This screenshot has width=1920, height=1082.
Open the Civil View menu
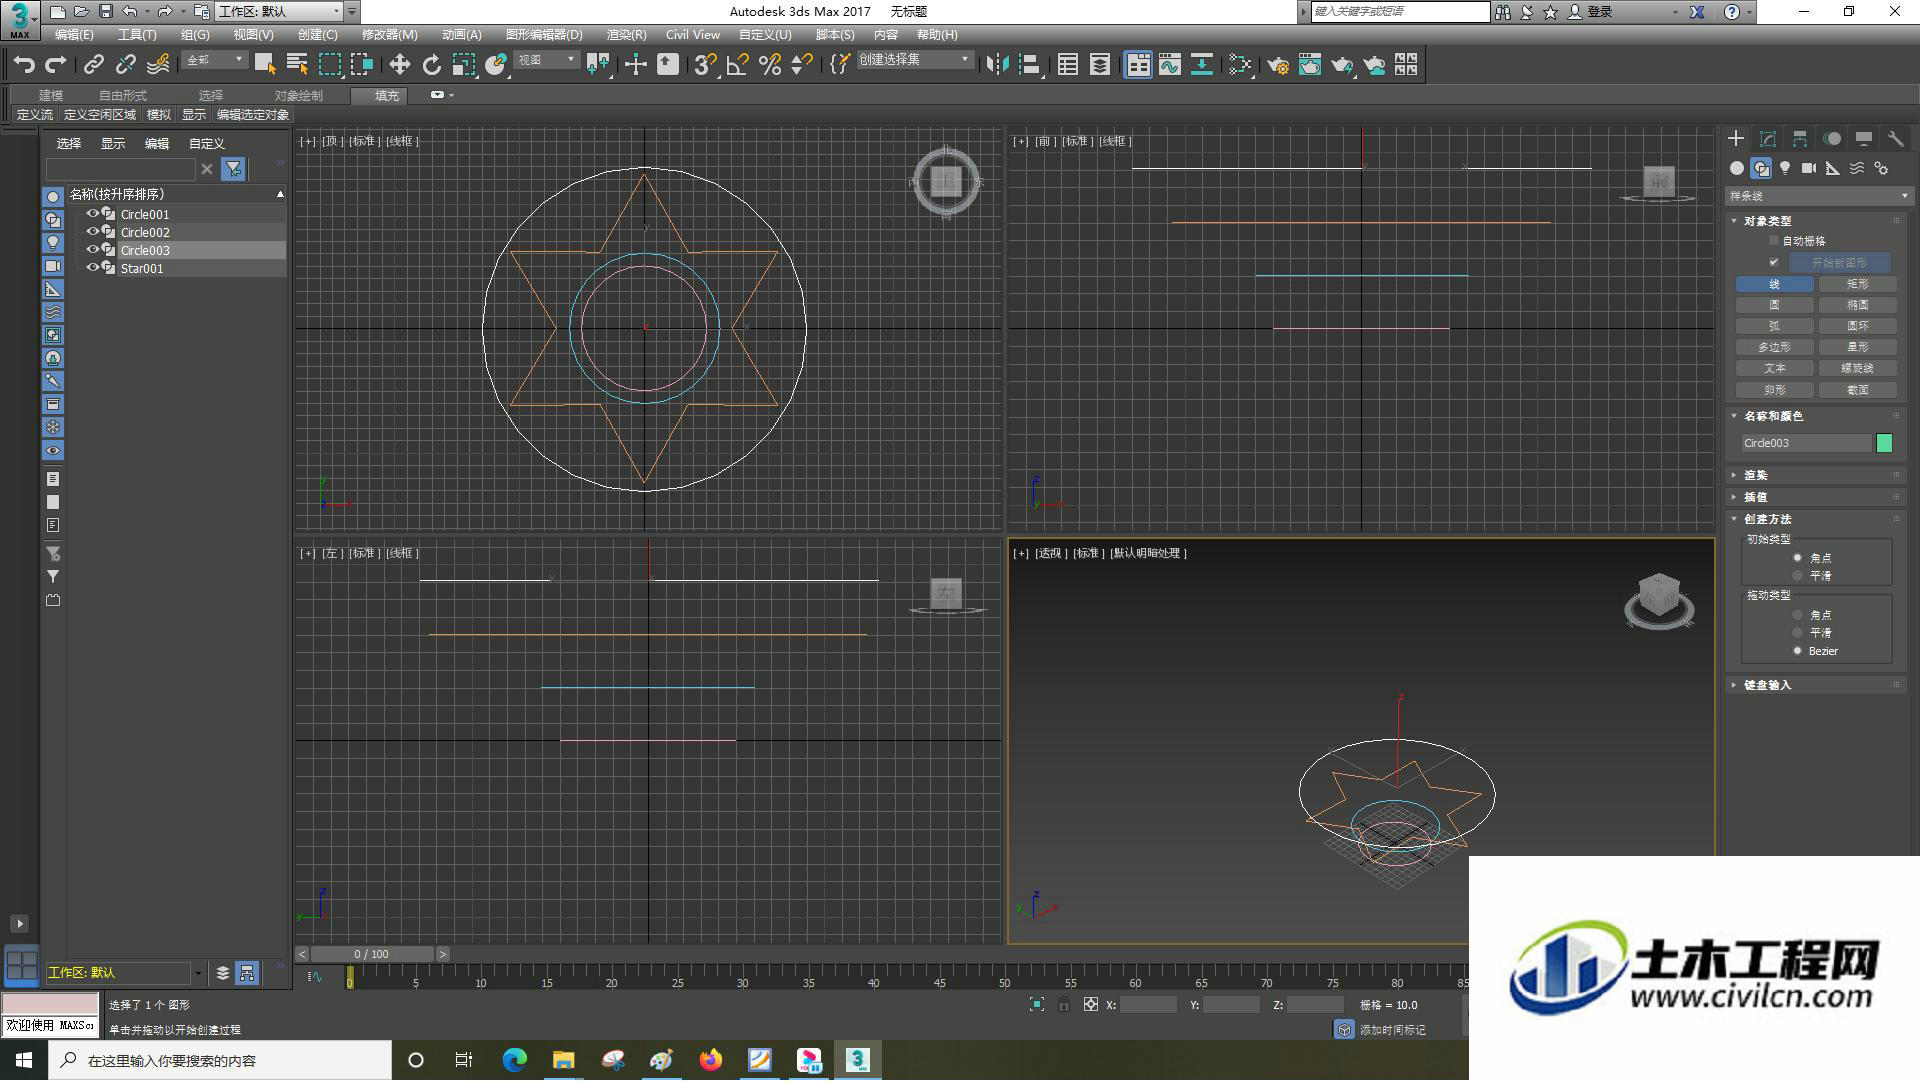click(693, 35)
